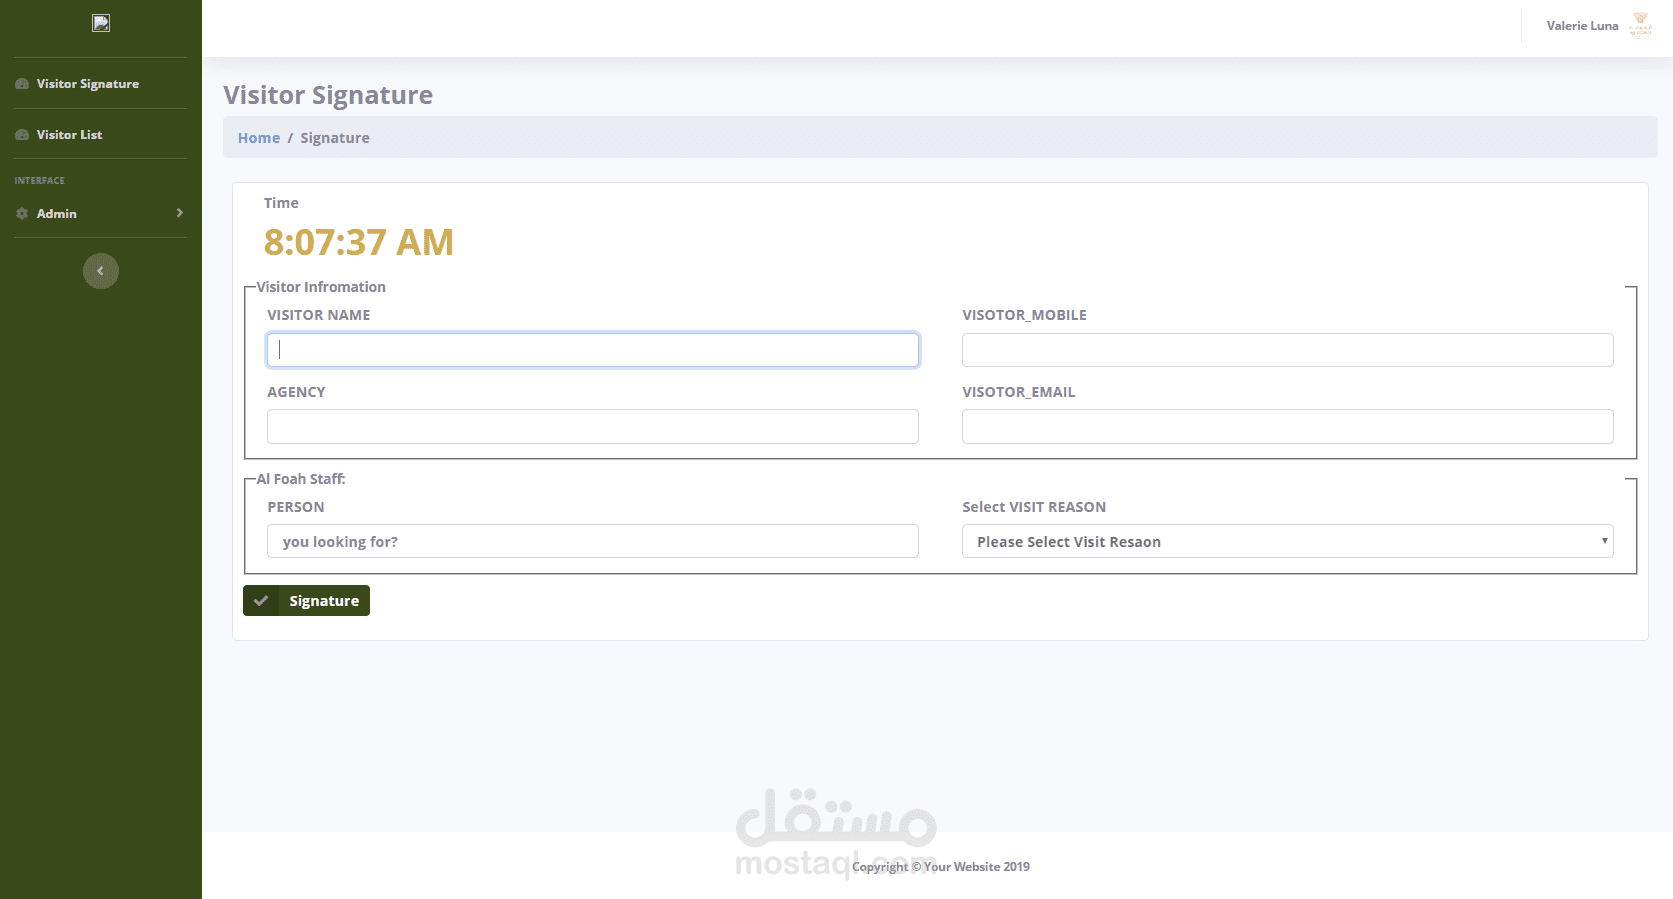Click the Copyright Your Website 2019 text
This screenshot has height=899, width=1673.
click(x=941, y=867)
